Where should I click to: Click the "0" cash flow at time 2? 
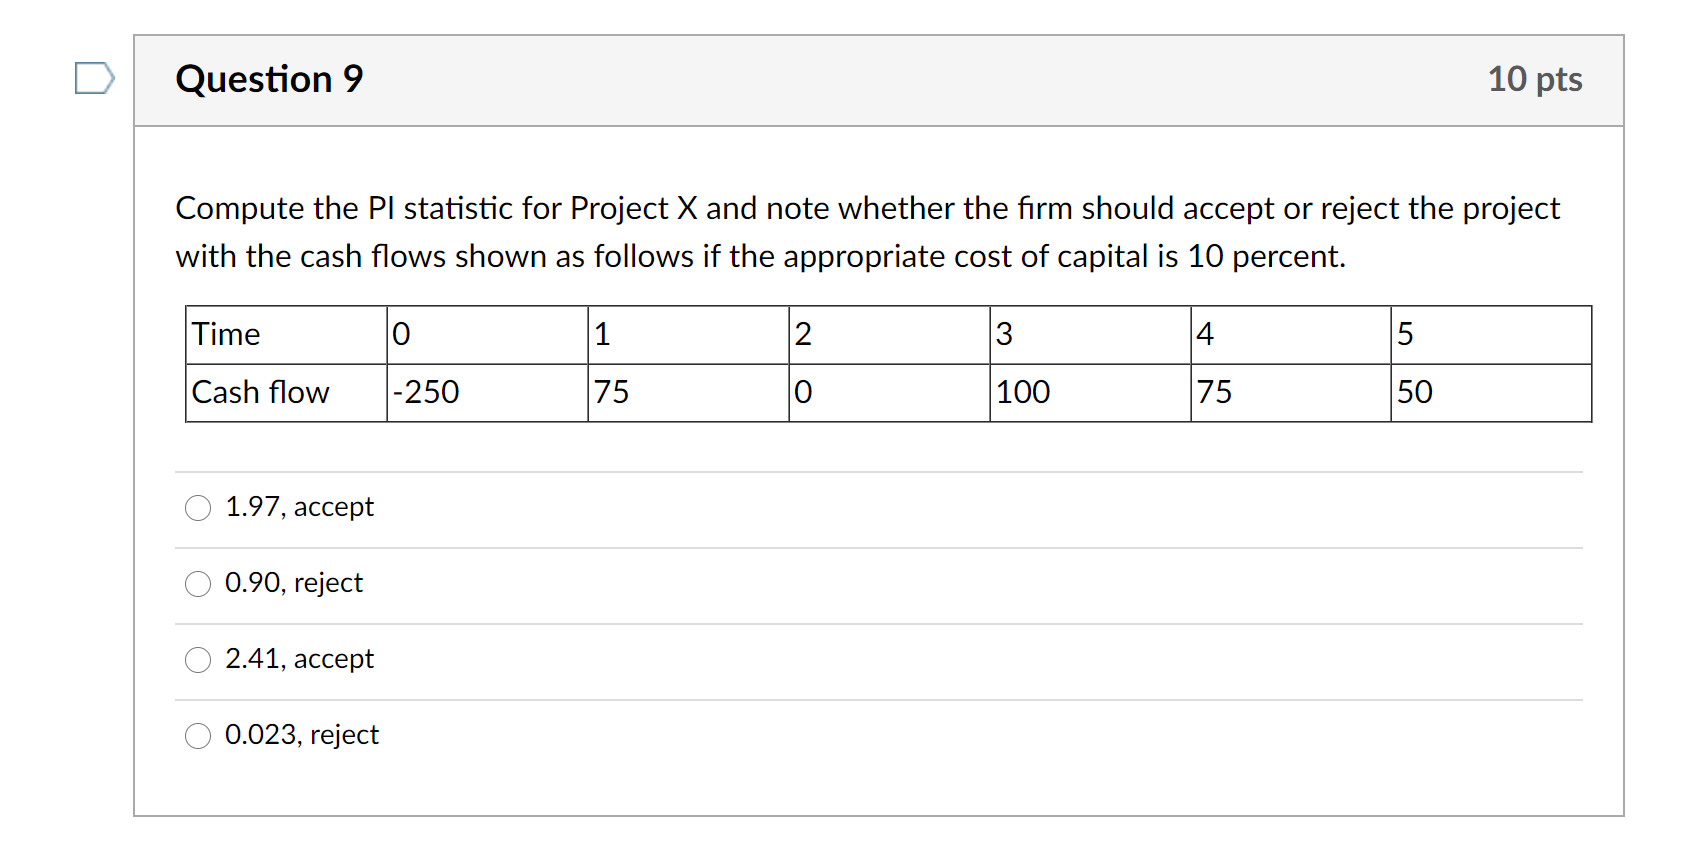(x=802, y=392)
